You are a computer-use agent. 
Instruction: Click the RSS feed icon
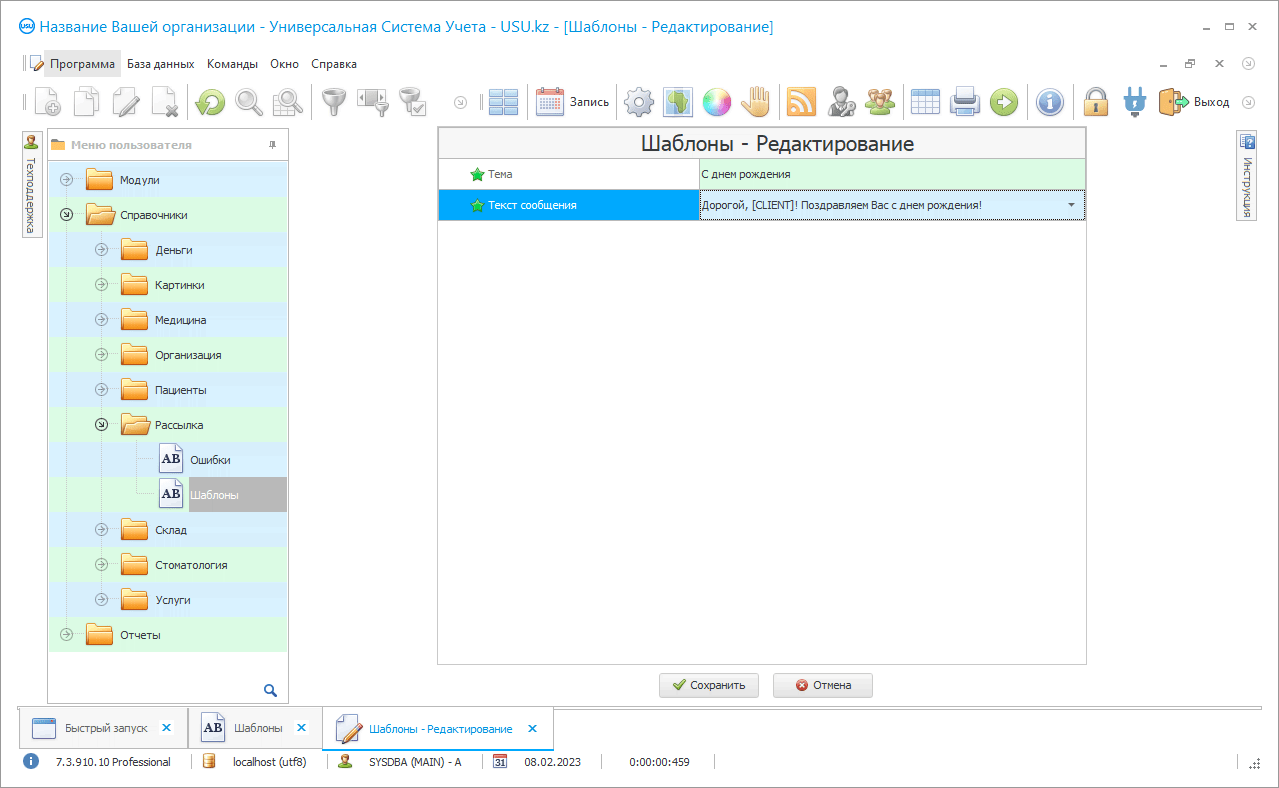click(801, 101)
